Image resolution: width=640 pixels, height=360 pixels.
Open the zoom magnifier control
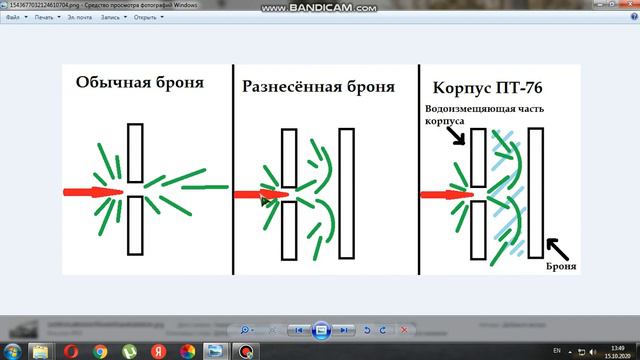[247, 330]
